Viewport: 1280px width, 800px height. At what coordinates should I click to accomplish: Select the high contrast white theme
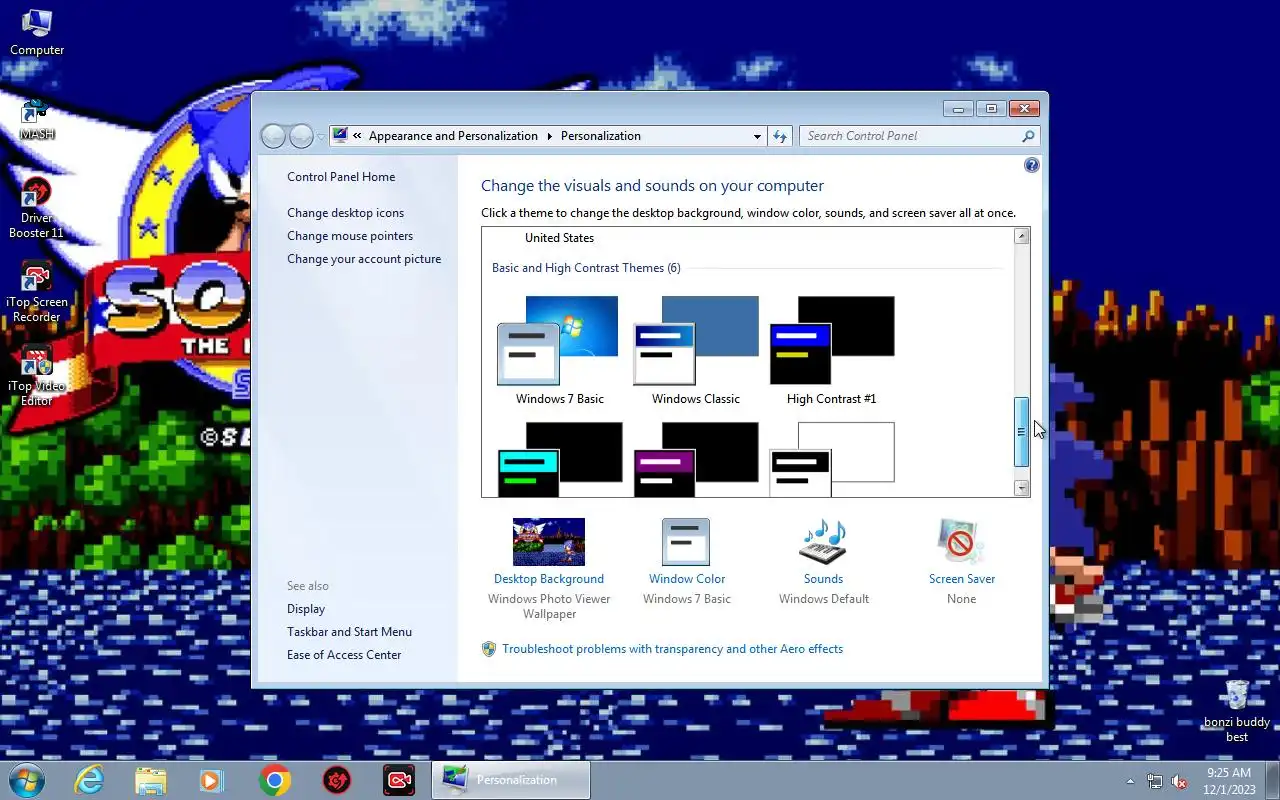pyautogui.click(x=831, y=459)
